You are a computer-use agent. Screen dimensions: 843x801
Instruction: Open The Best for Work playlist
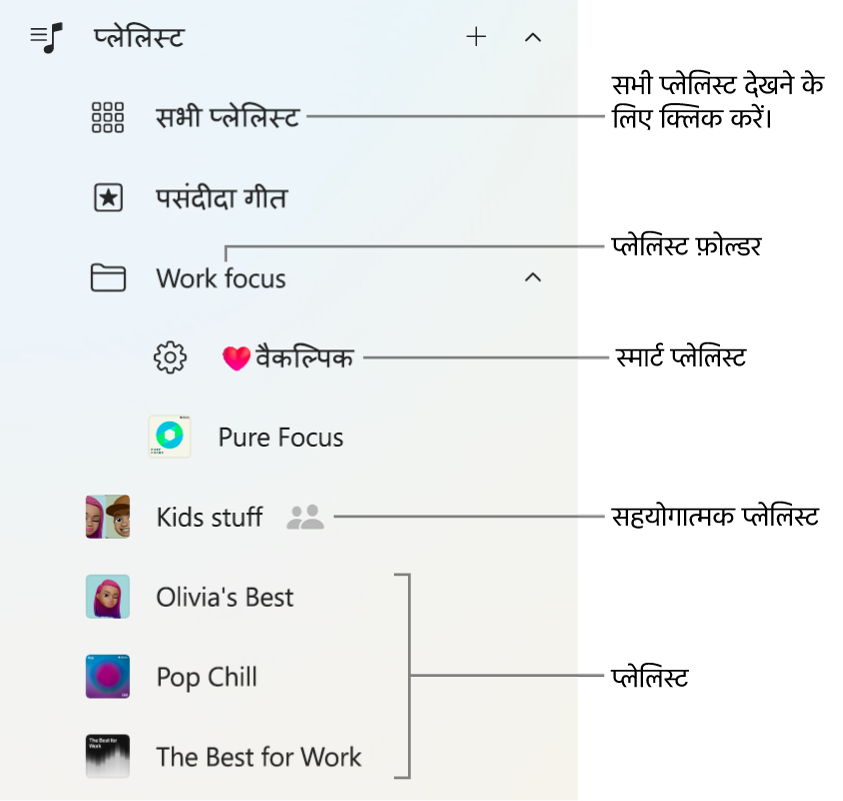click(259, 757)
